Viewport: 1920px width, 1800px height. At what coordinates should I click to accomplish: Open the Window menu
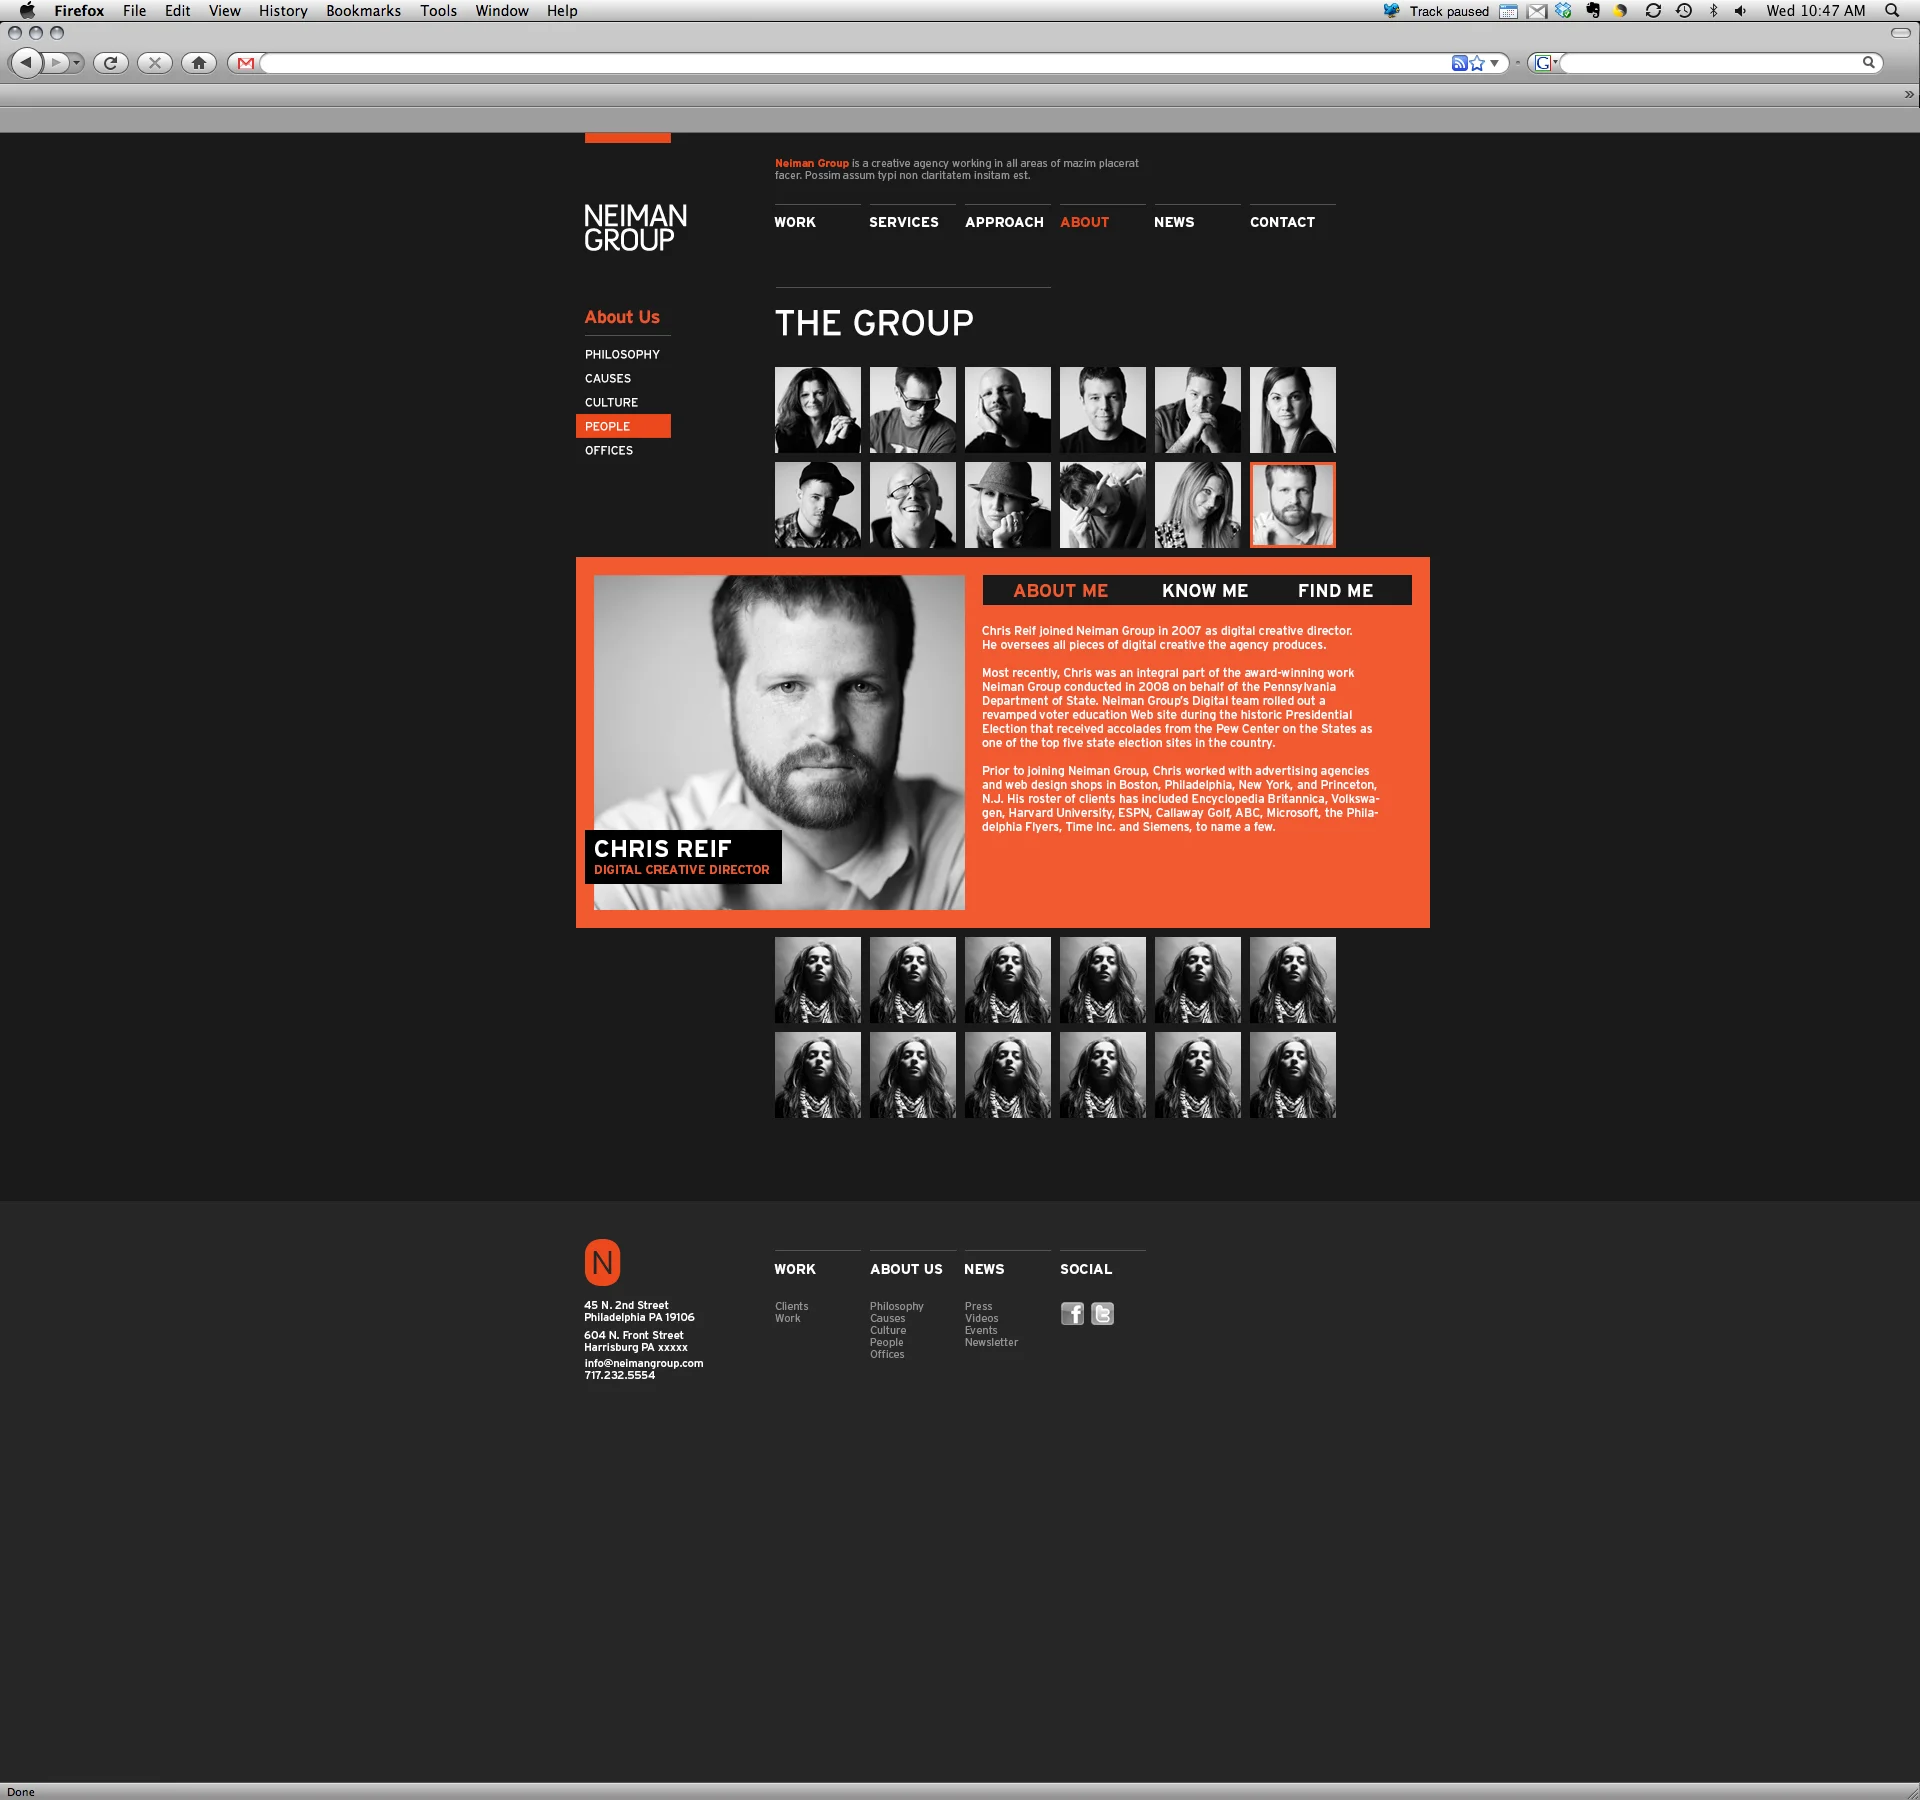[x=502, y=10]
